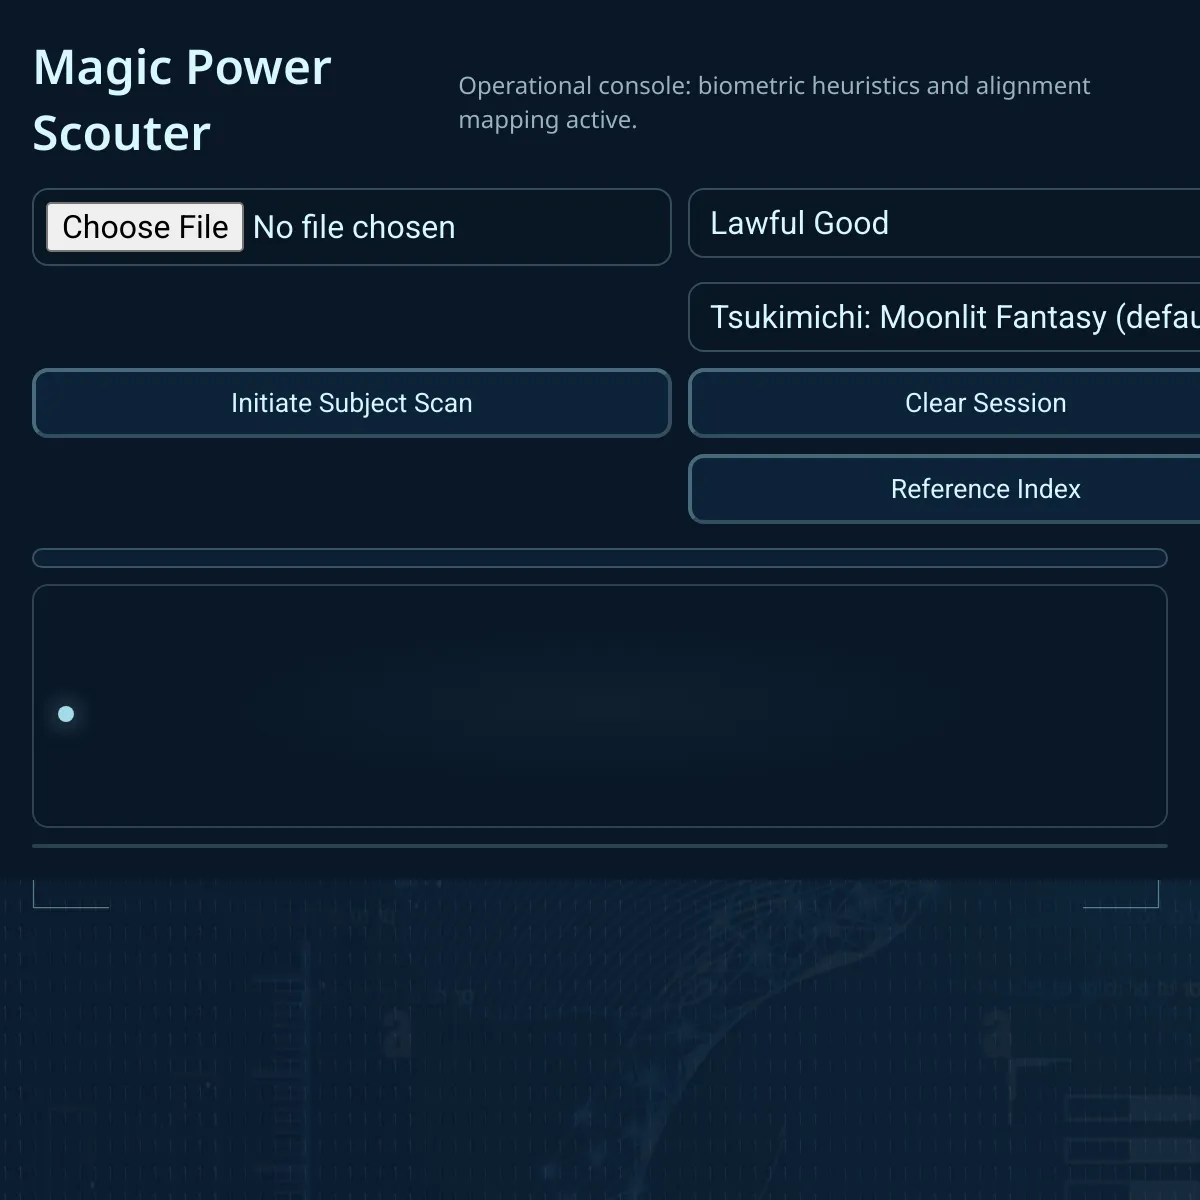Click the 'No file chosen' text

[x=354, y=227]
